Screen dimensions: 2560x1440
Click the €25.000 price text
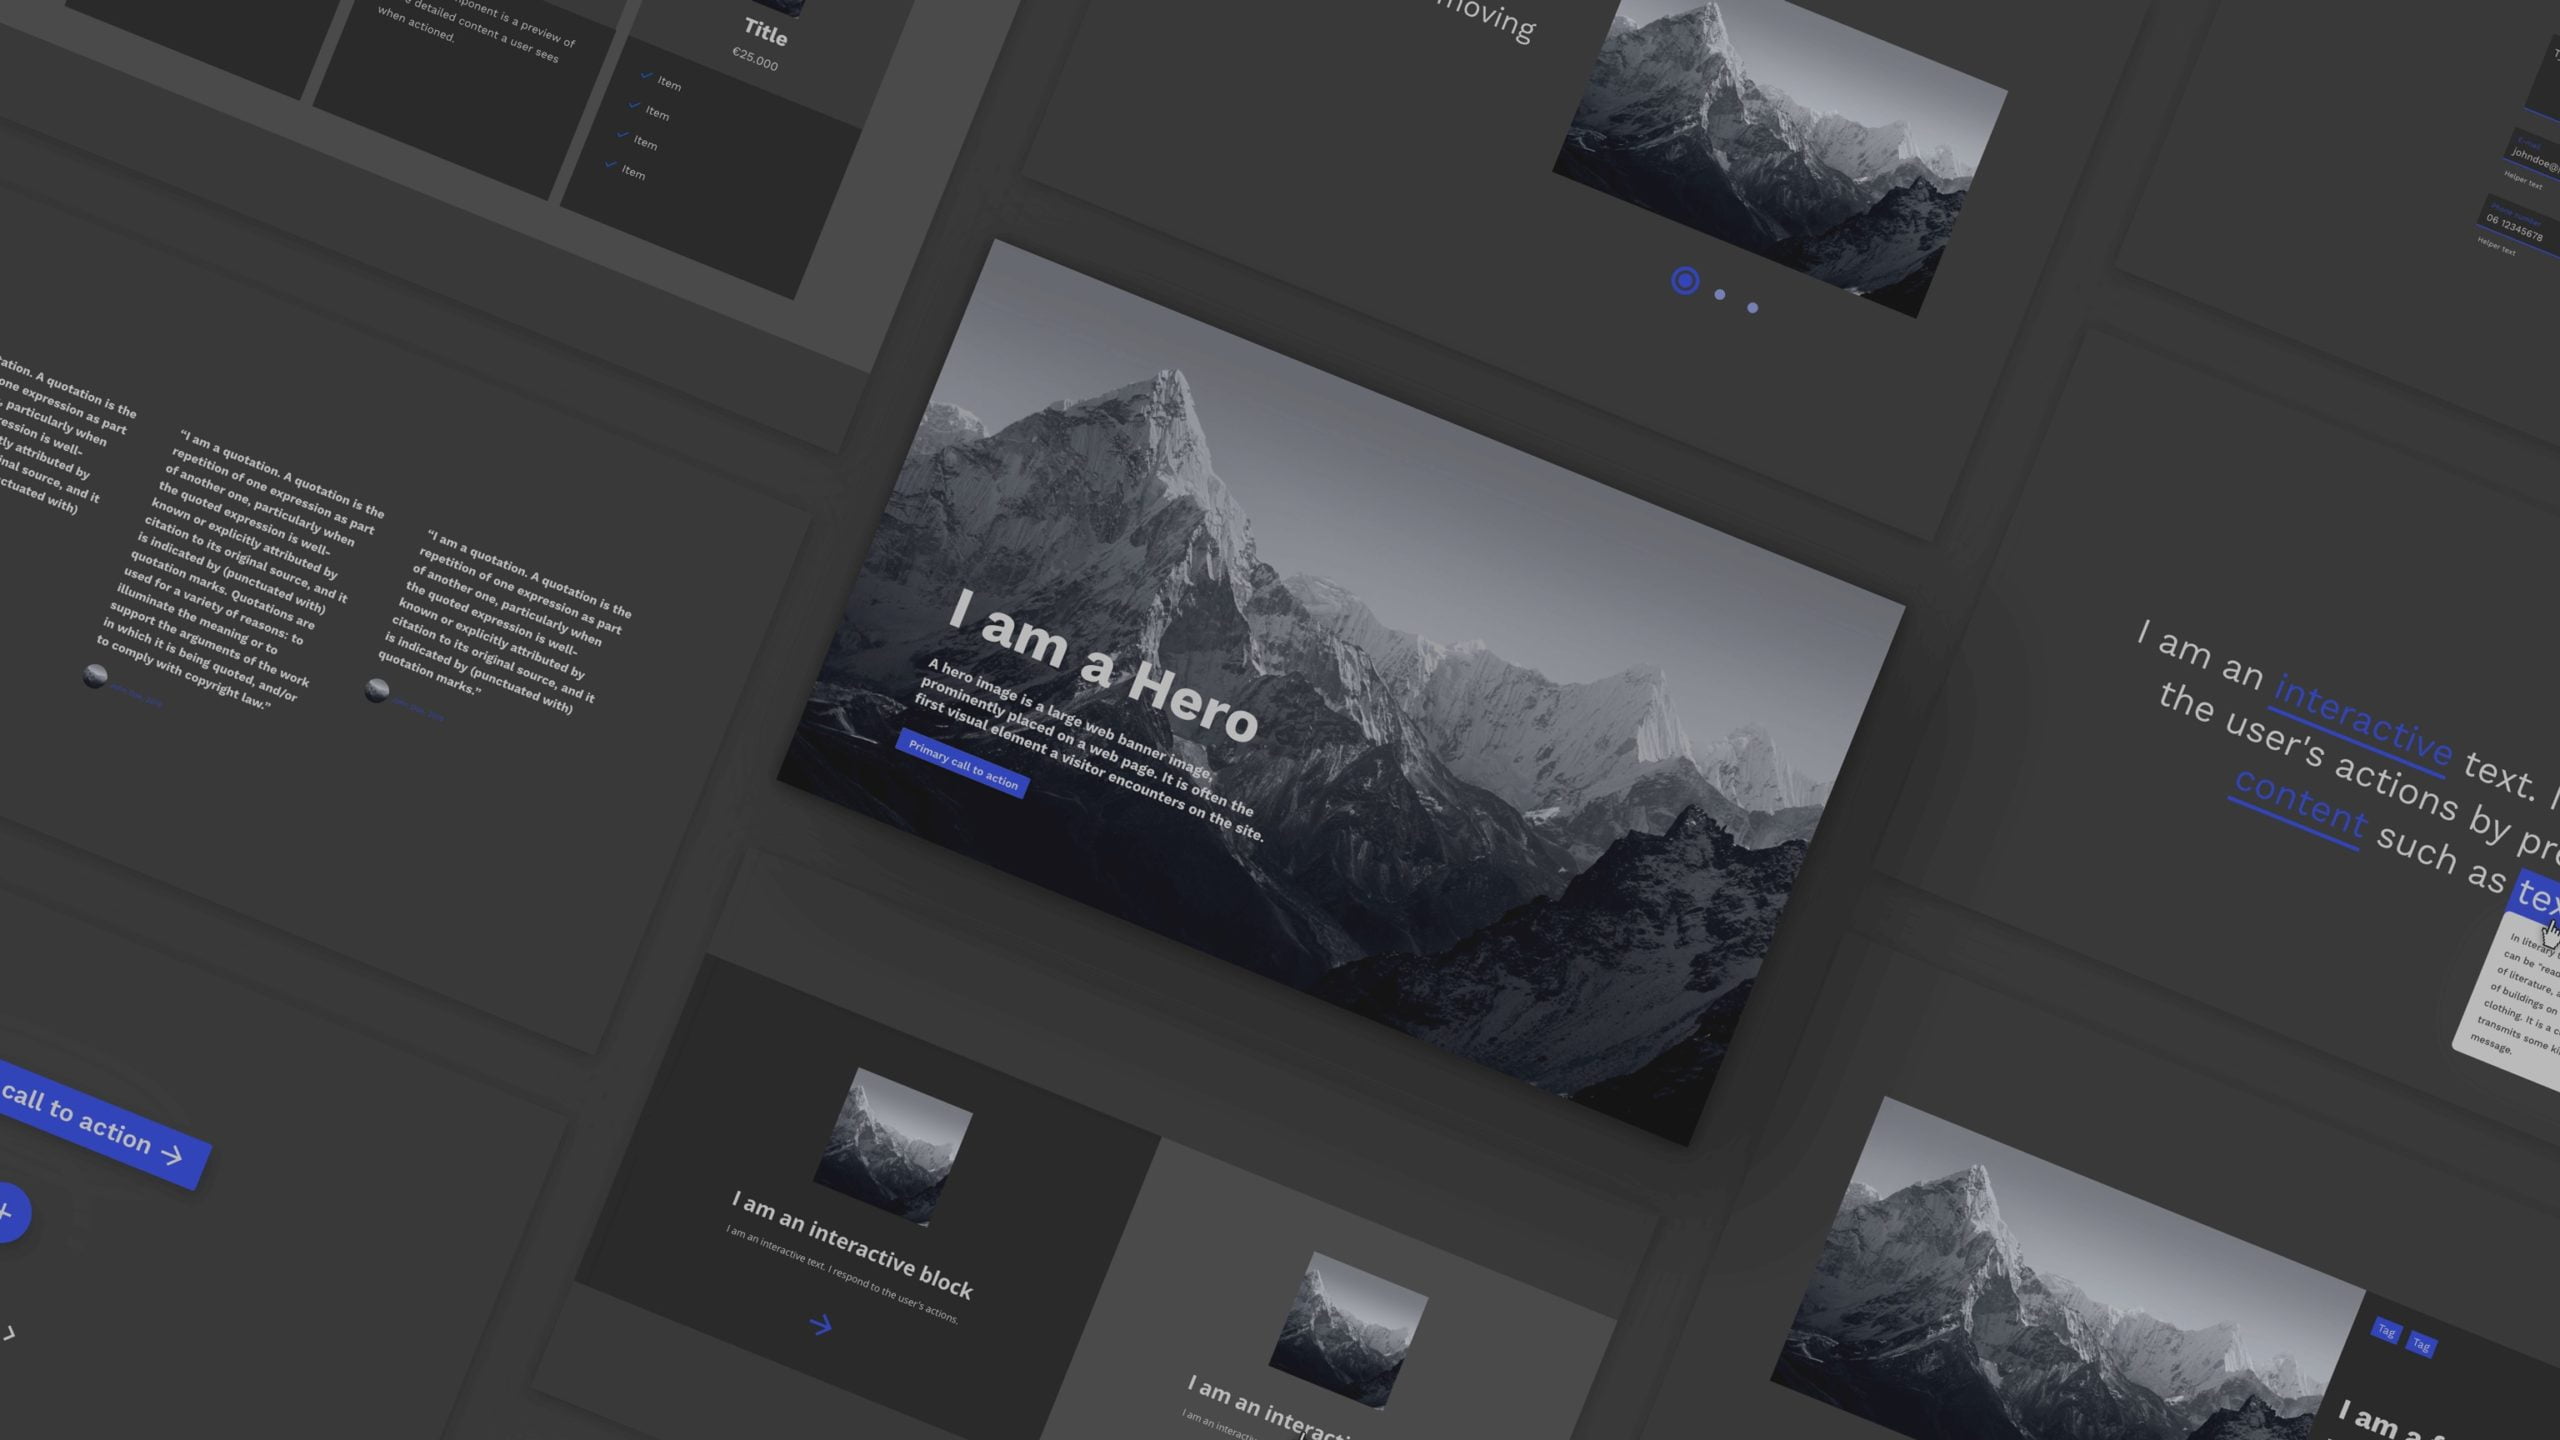(755, 59)
